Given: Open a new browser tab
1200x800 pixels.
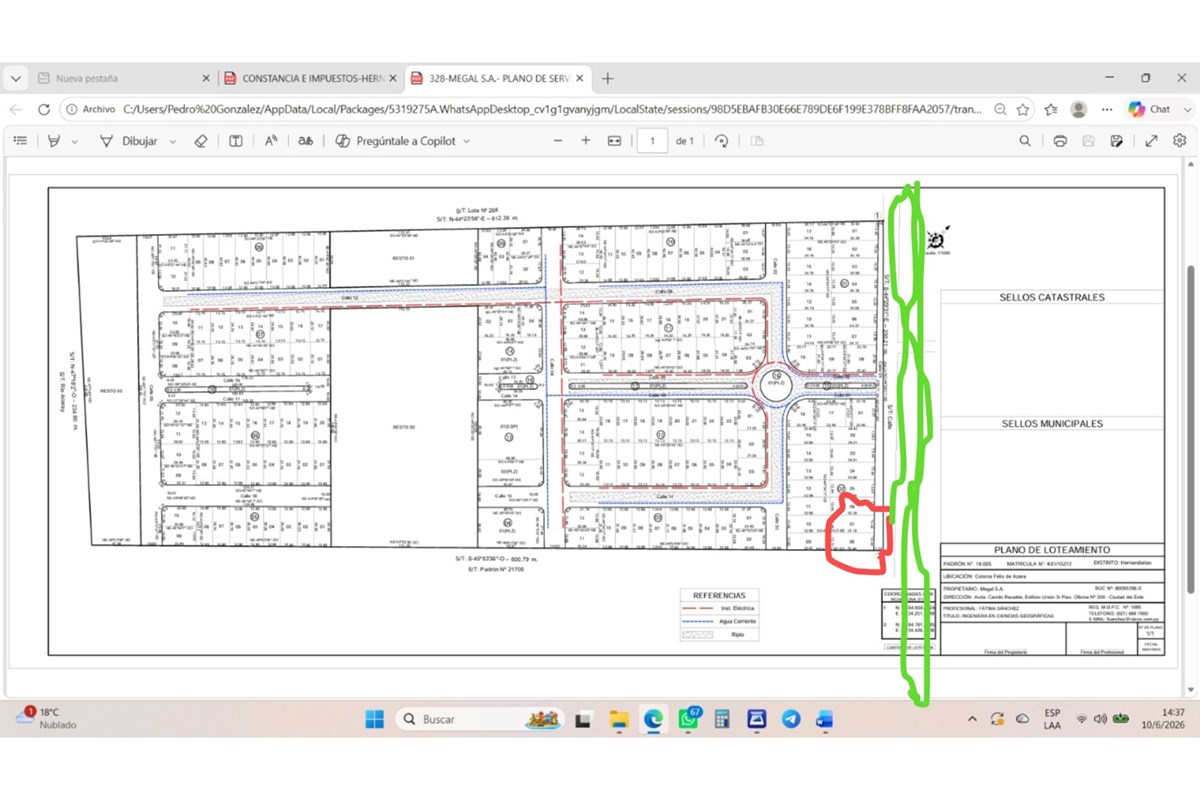Looking at the screenshot, I should [x=607, y=78].
